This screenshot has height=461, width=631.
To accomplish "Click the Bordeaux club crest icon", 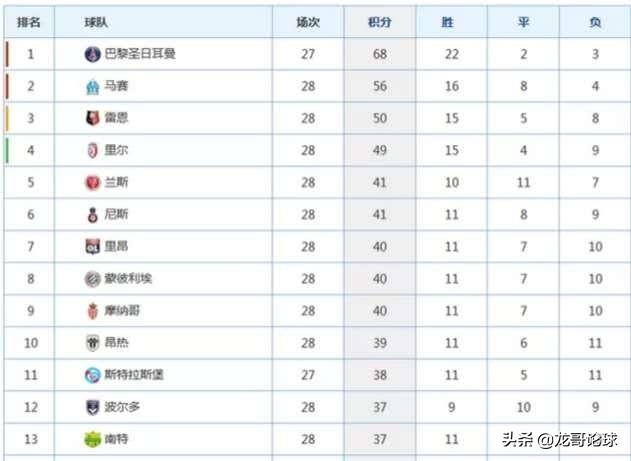I will 93,407.
